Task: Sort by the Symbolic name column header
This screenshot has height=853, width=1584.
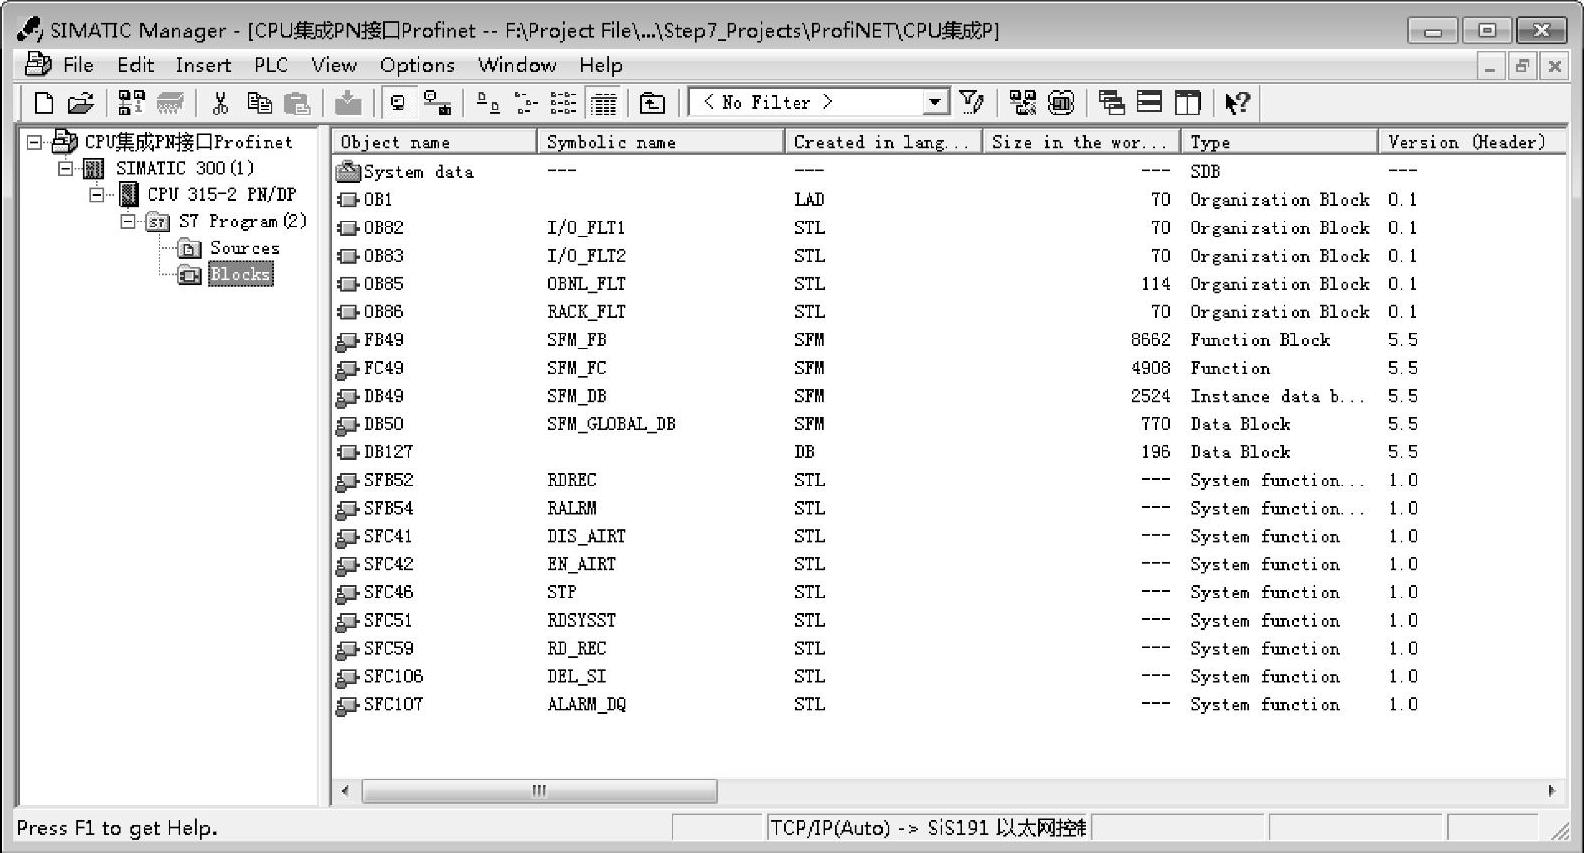Action: point(660,142)
